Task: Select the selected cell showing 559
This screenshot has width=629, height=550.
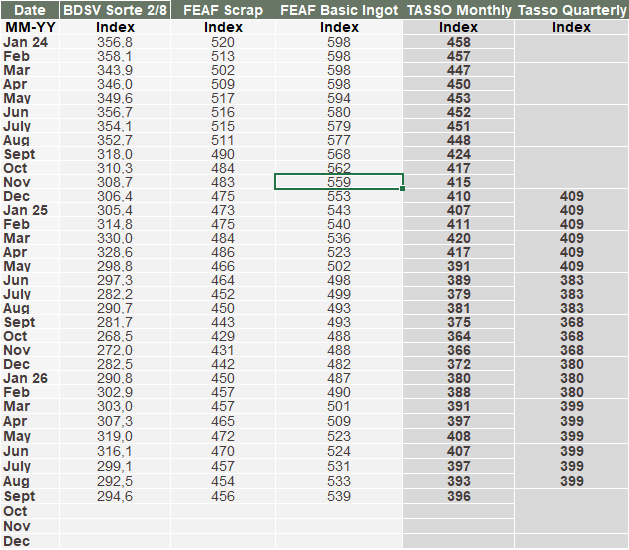Action: [339, 182]
